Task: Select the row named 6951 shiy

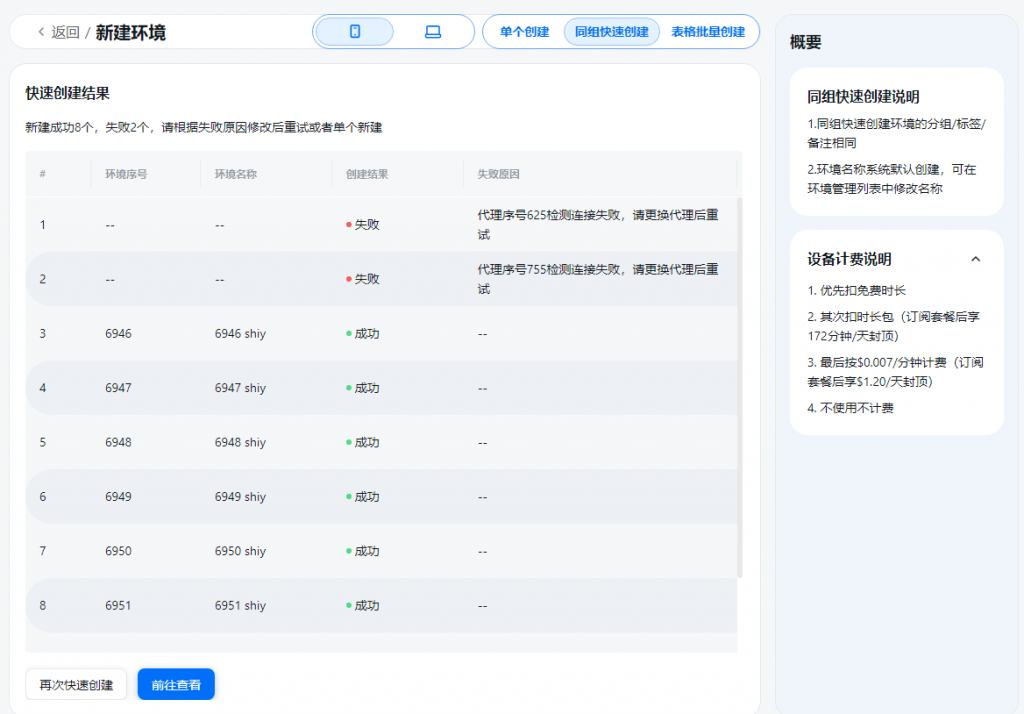Action: [x=381, y=606]
